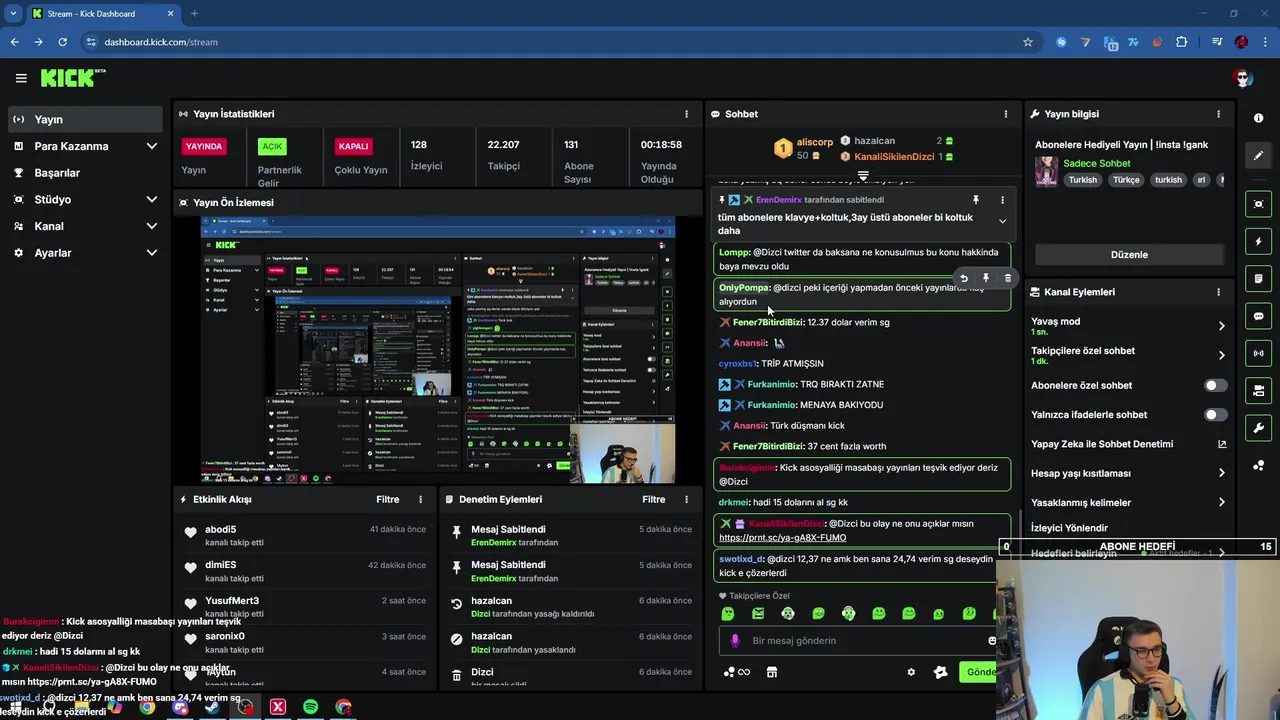Click the broadcast signal icon in right rail
The height and width of the screenshot is (720, 1280).
pos(1258,353)
